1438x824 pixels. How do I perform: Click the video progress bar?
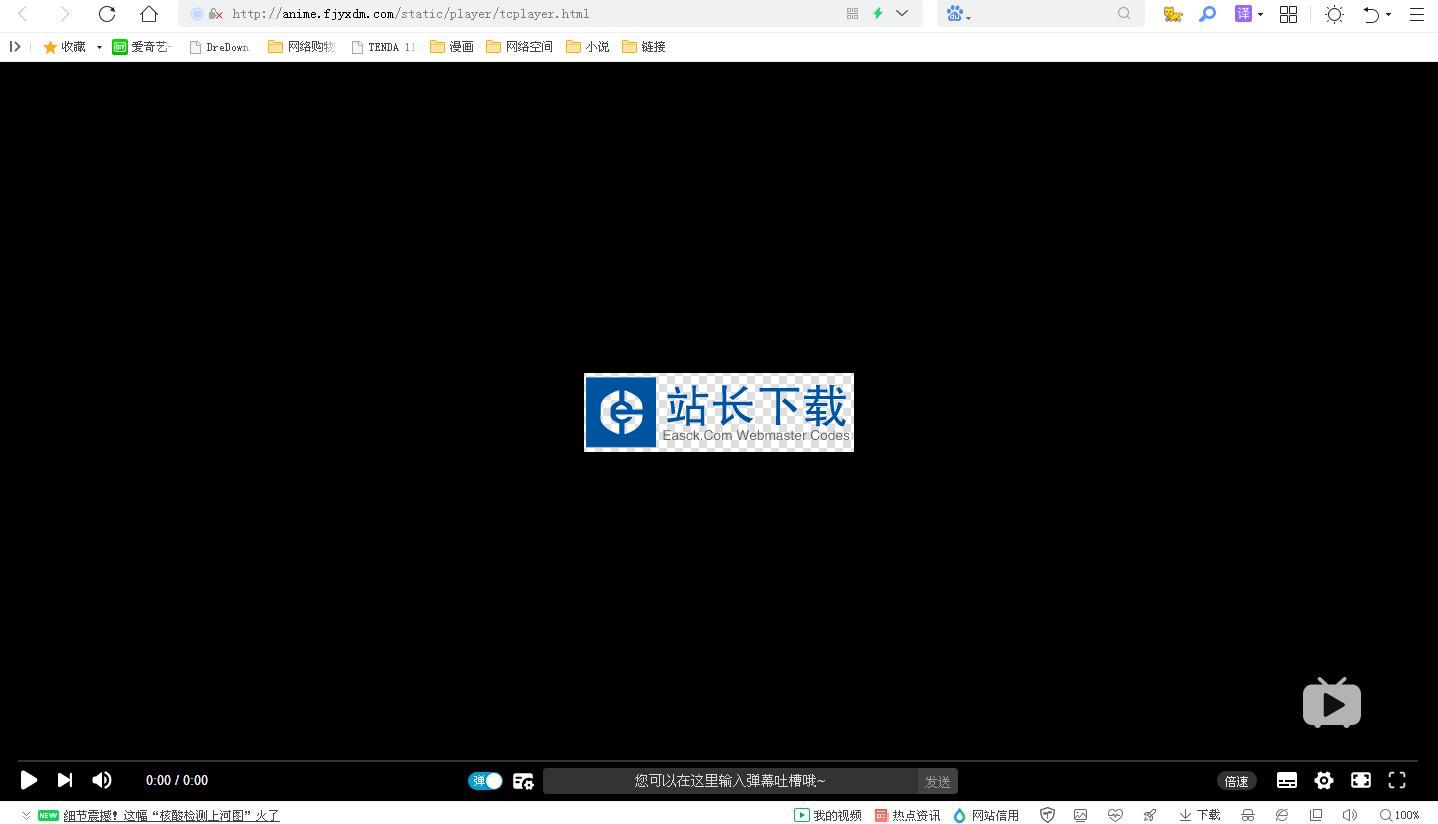tap(717, 761)
